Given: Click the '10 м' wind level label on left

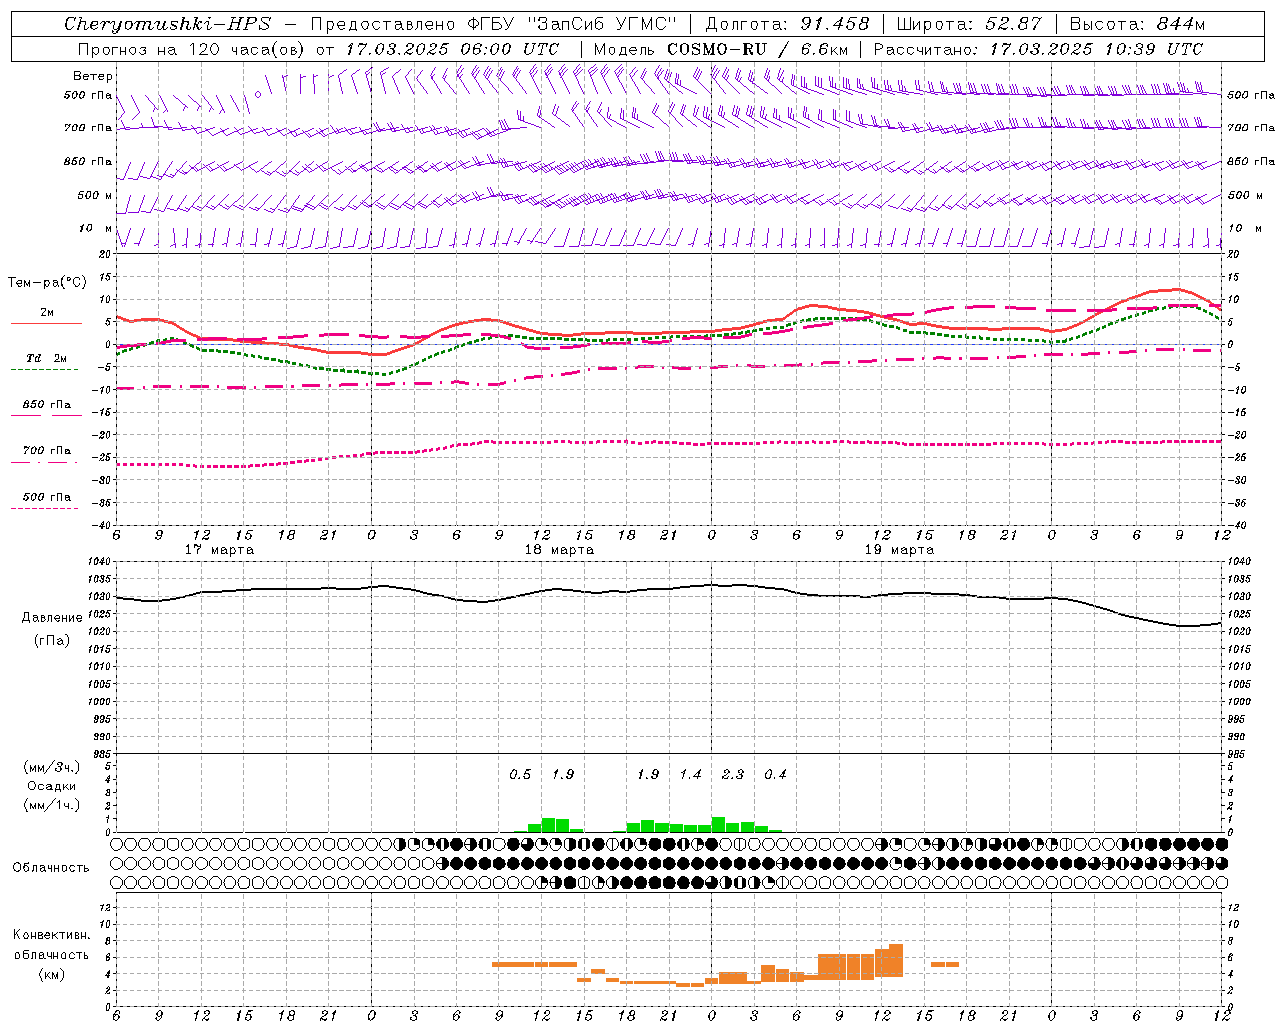Looking at the screenshot, I should (x=96, y=228).
